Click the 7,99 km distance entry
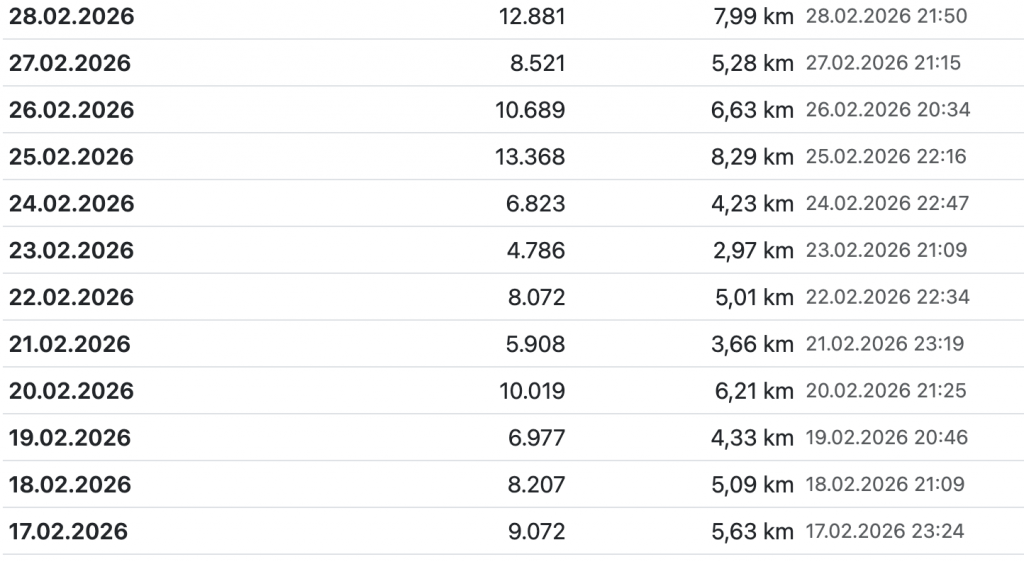 (x=753, y=17)
